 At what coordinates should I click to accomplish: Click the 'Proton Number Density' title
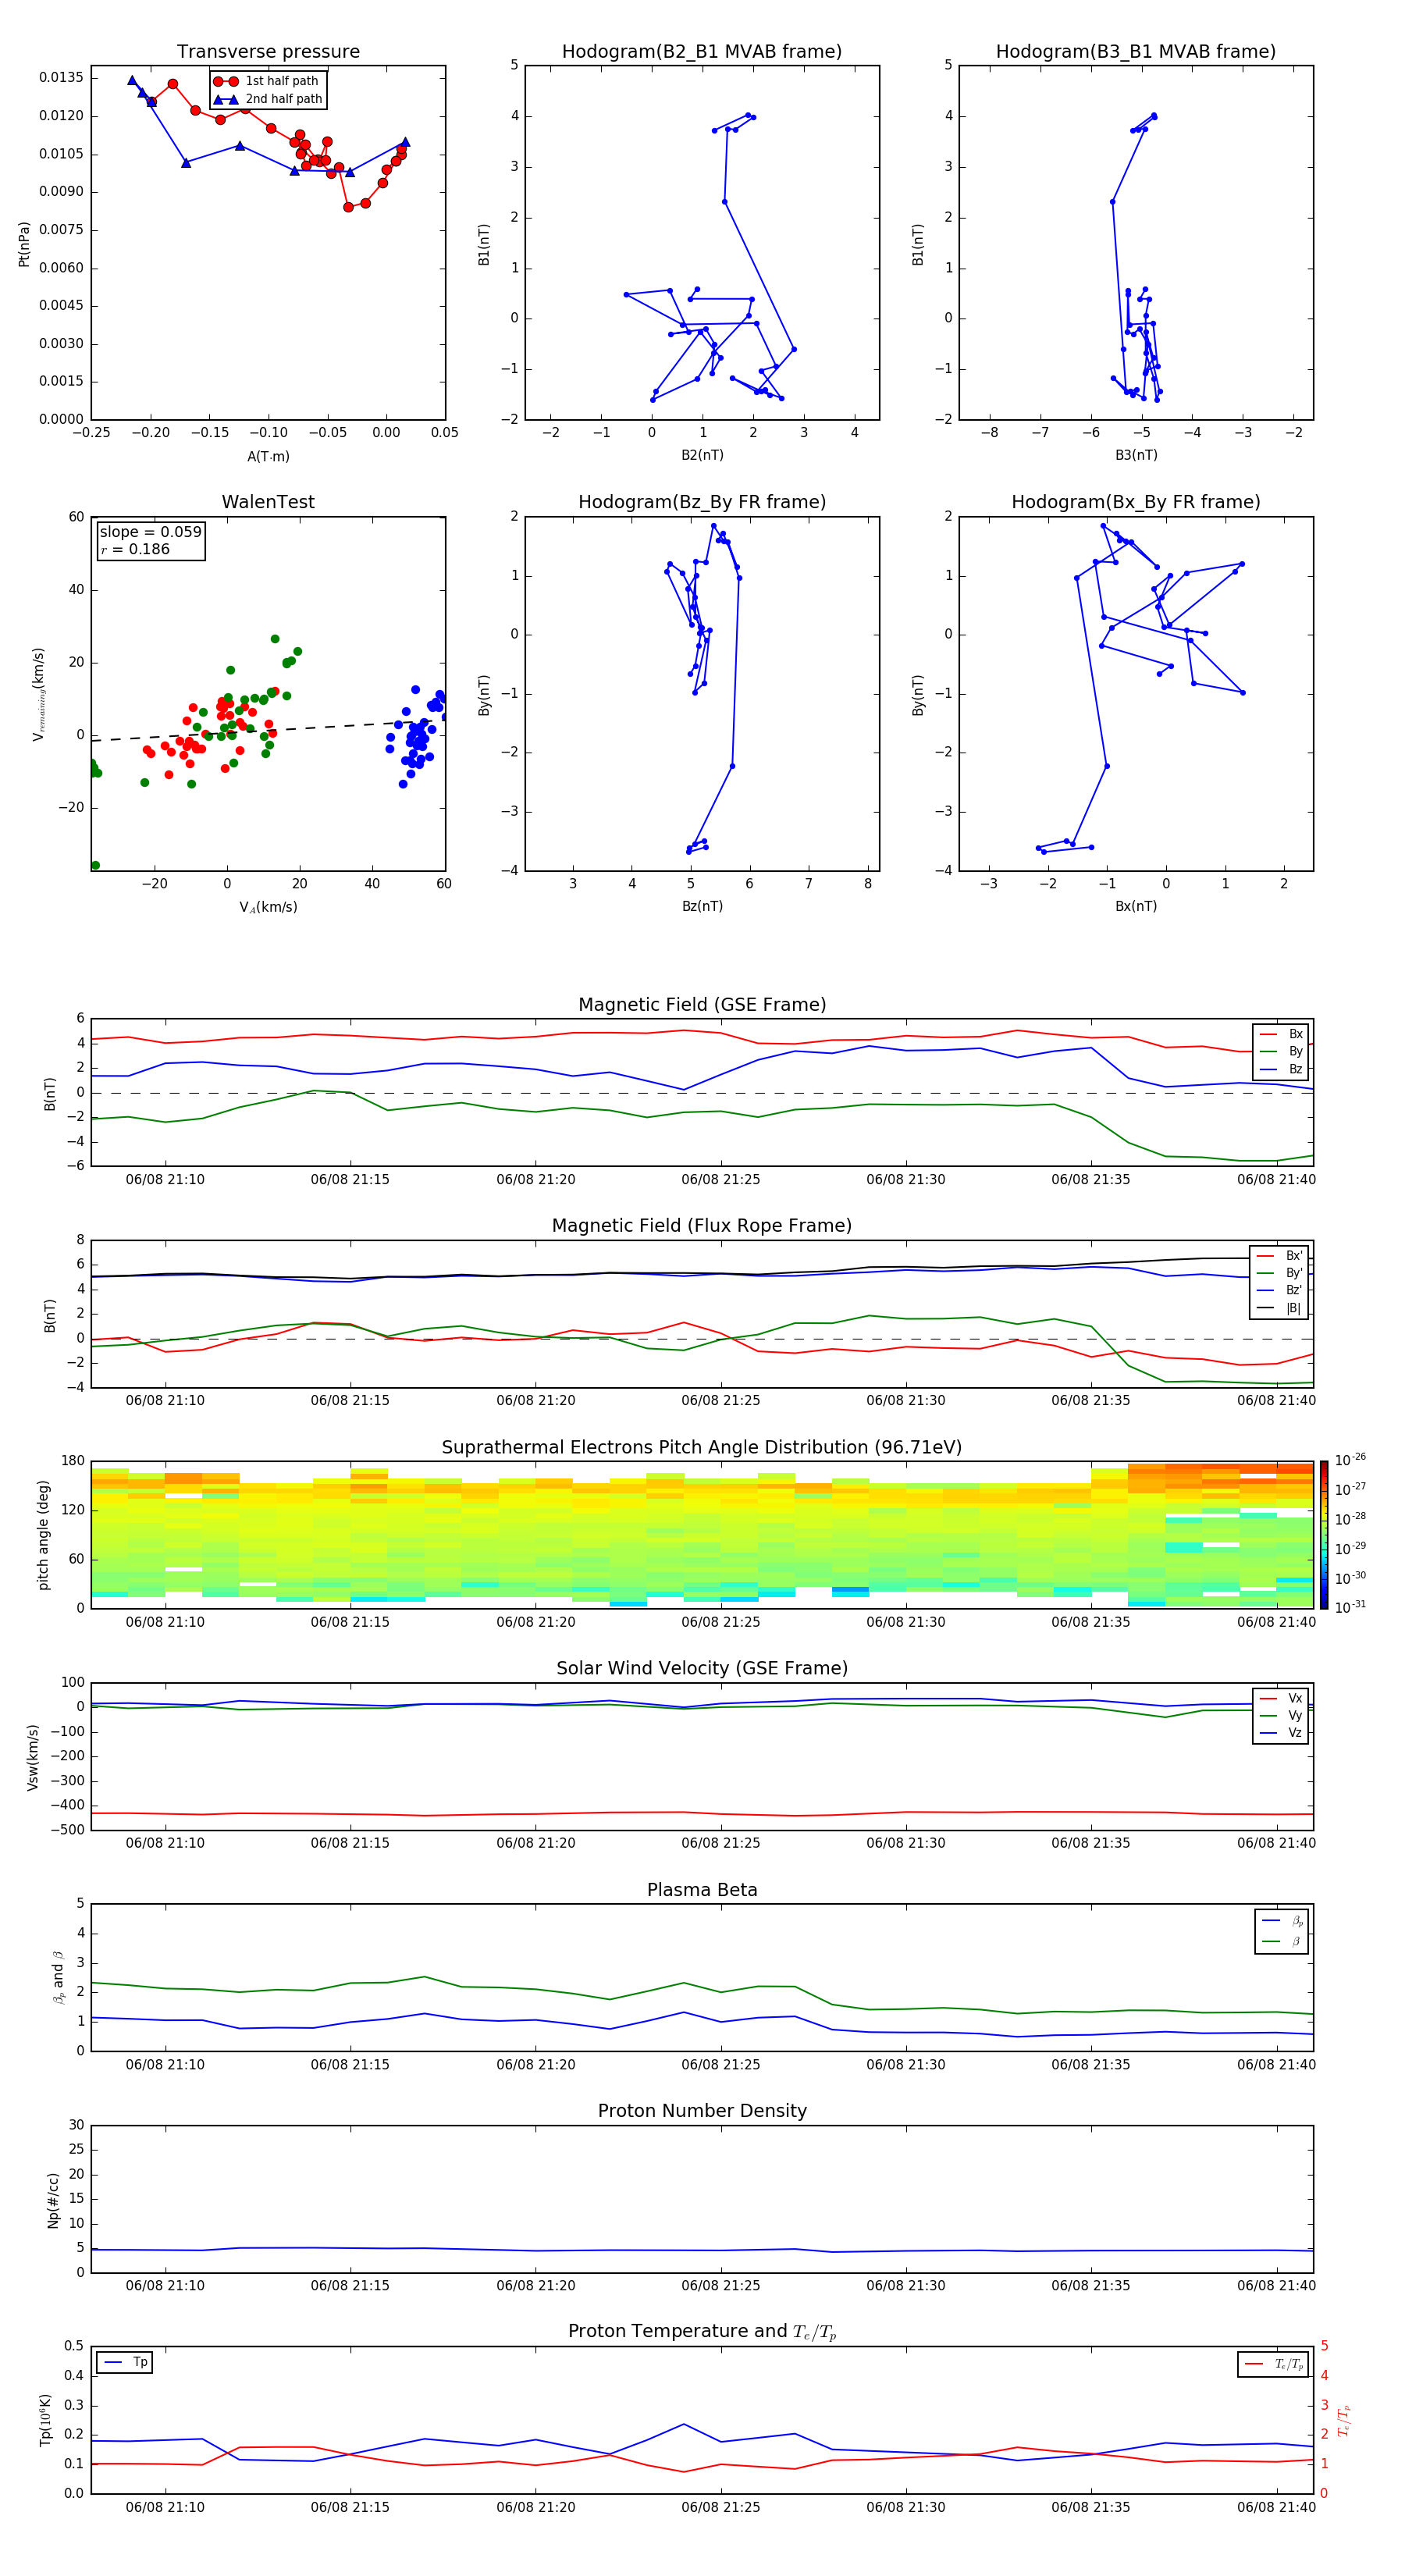click(x=702, y=2111)
